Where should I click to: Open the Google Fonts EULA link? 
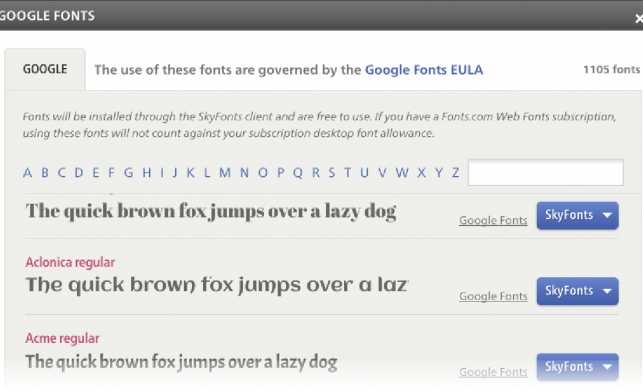click(424, 70)
